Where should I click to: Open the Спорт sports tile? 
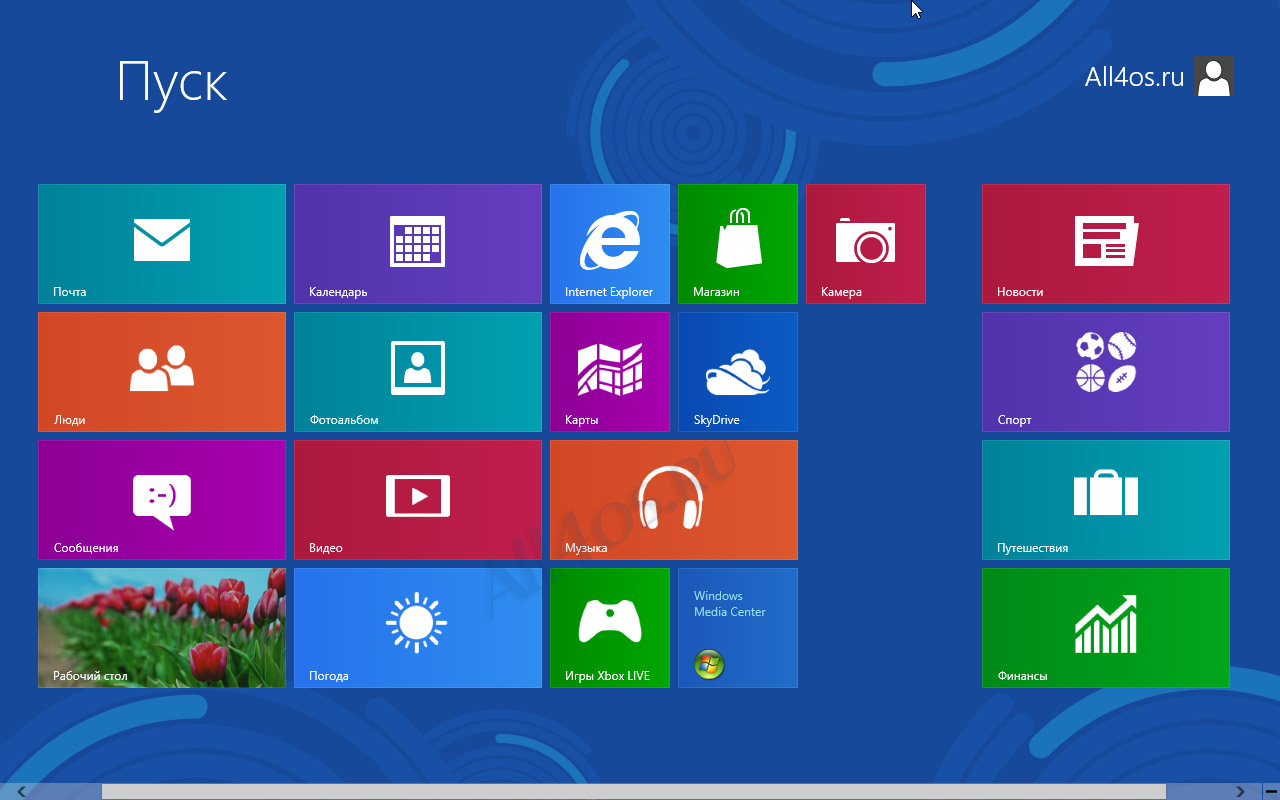(1106, 372)
